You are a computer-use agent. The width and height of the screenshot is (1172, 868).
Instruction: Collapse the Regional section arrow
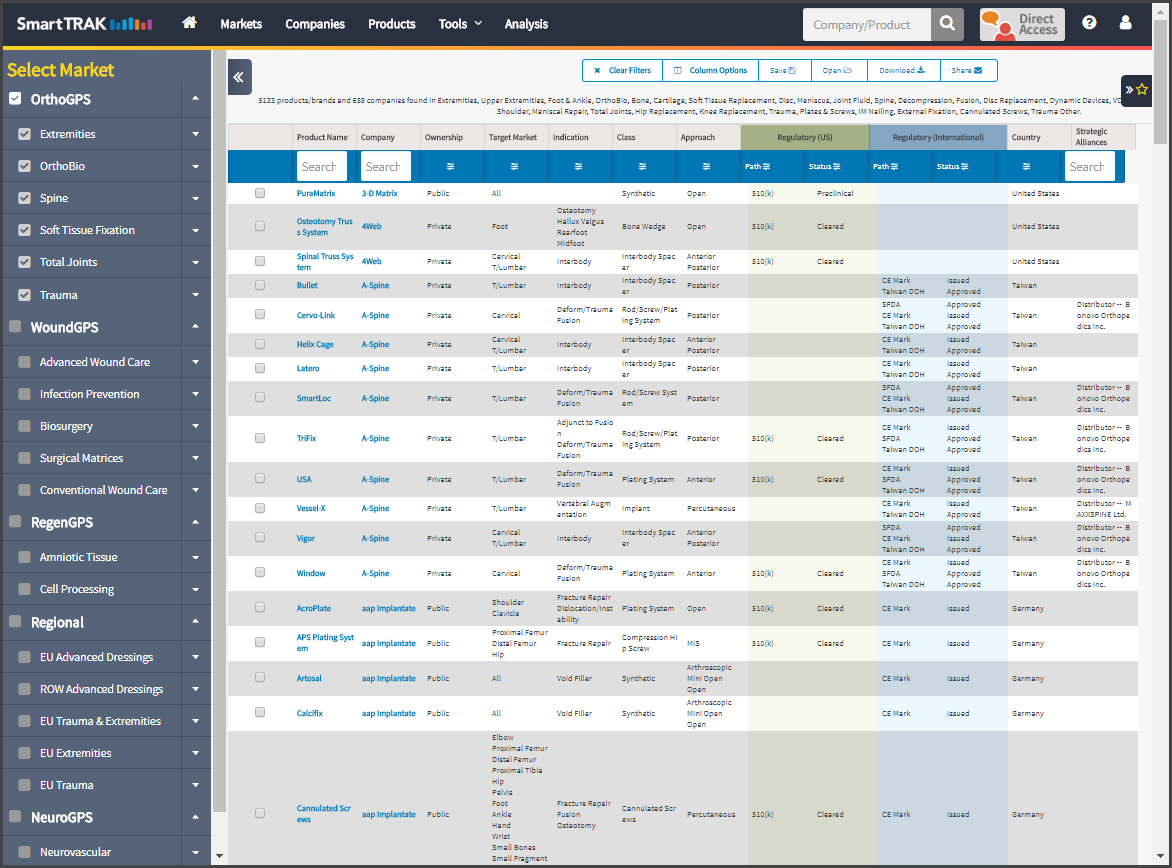[195, 622]
